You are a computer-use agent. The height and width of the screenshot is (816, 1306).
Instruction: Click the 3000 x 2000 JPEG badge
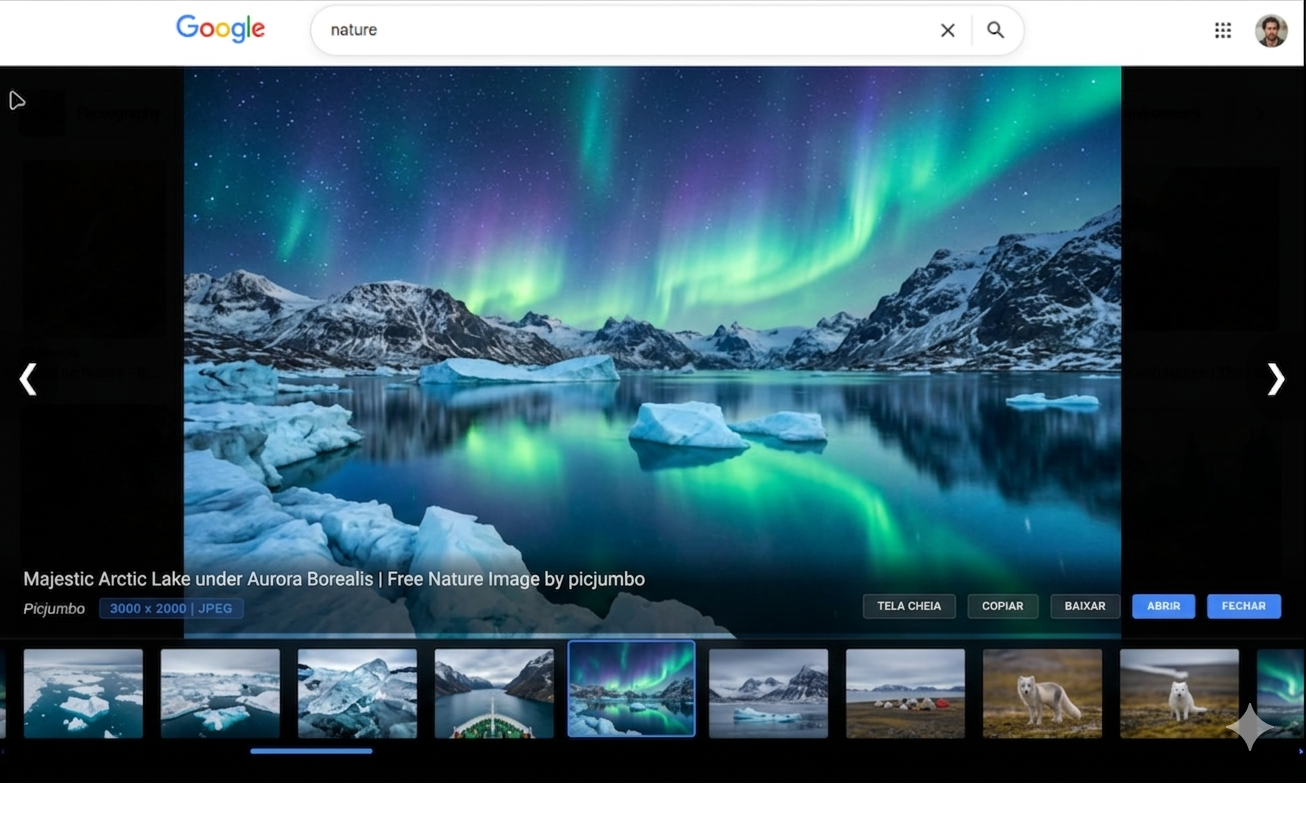pos(171,608)
